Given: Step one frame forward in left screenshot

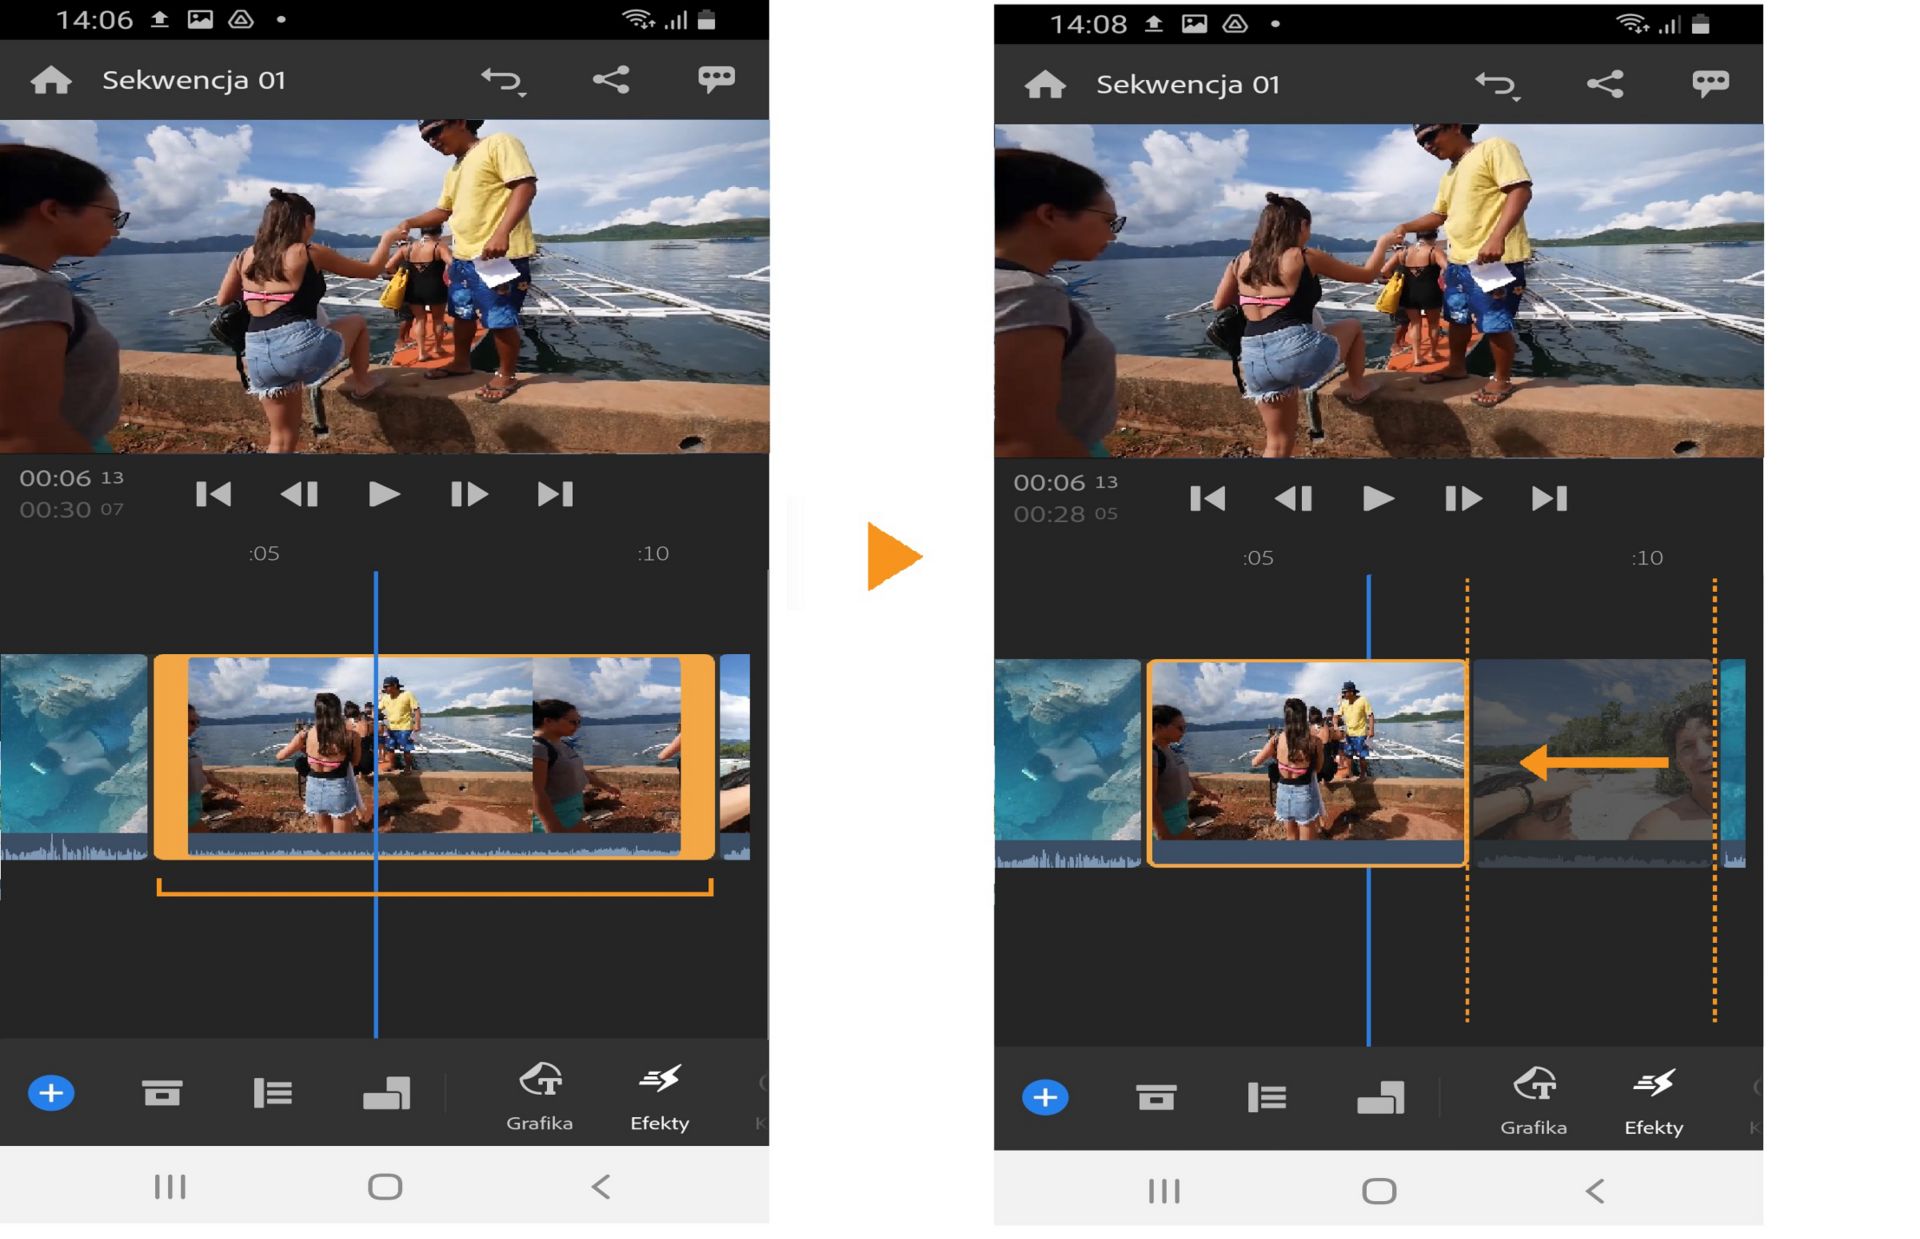Looking at the screenshot, I should tap(468, 494).
